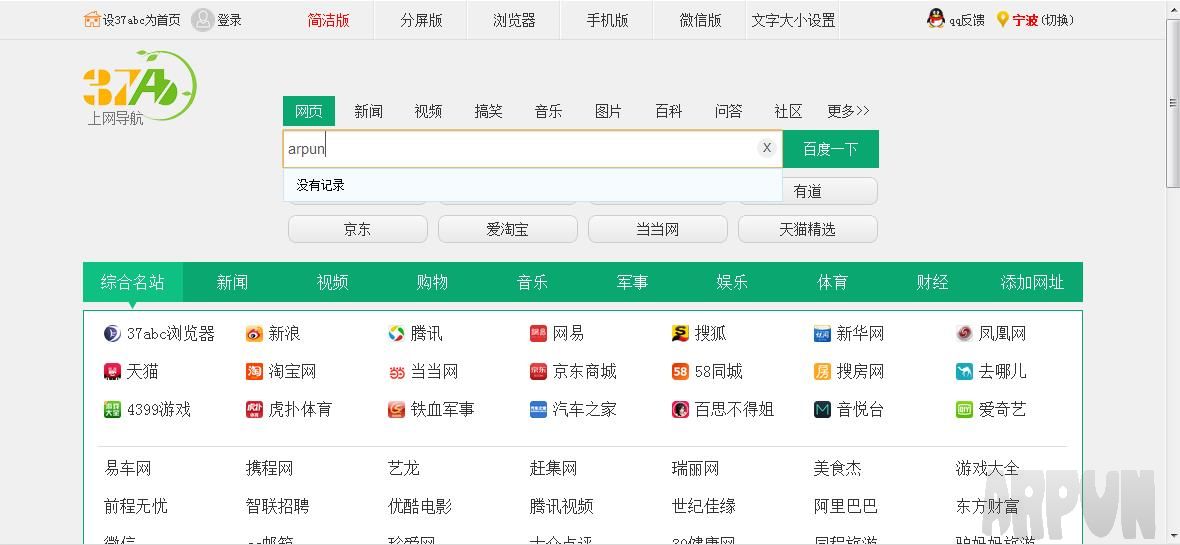Screen dimensions: 1180x545
Task: Switch to 购物 category tab
Action: pos(432,282)
